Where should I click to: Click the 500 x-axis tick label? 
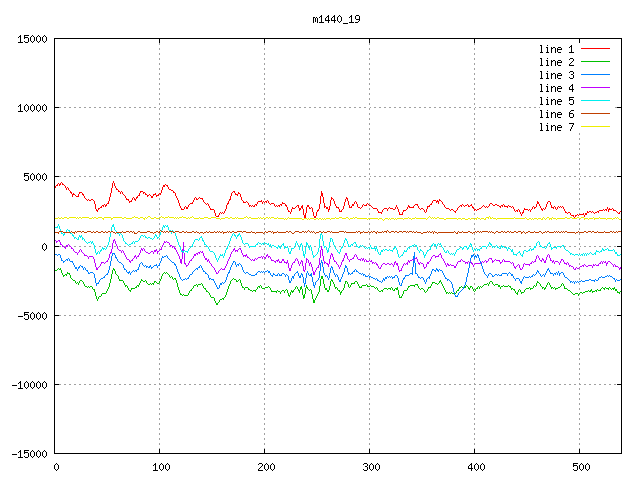(579, 467)
